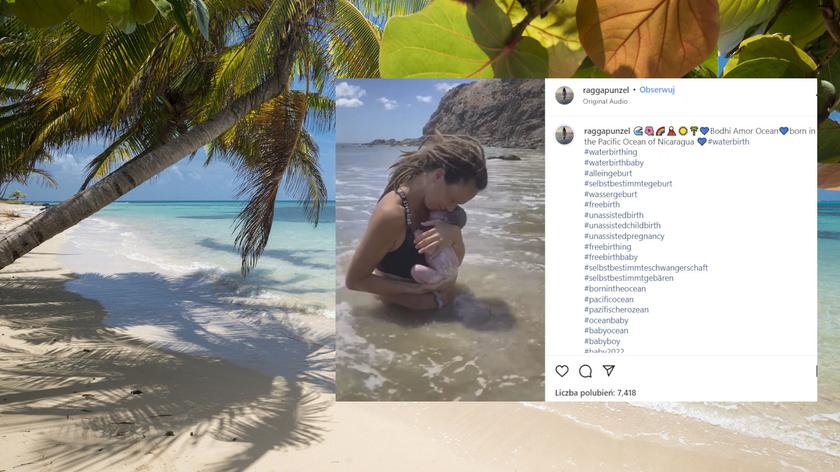Like the post with the heart icon
The height and width of the screenshot is (472, 840).
click(562, 371)
